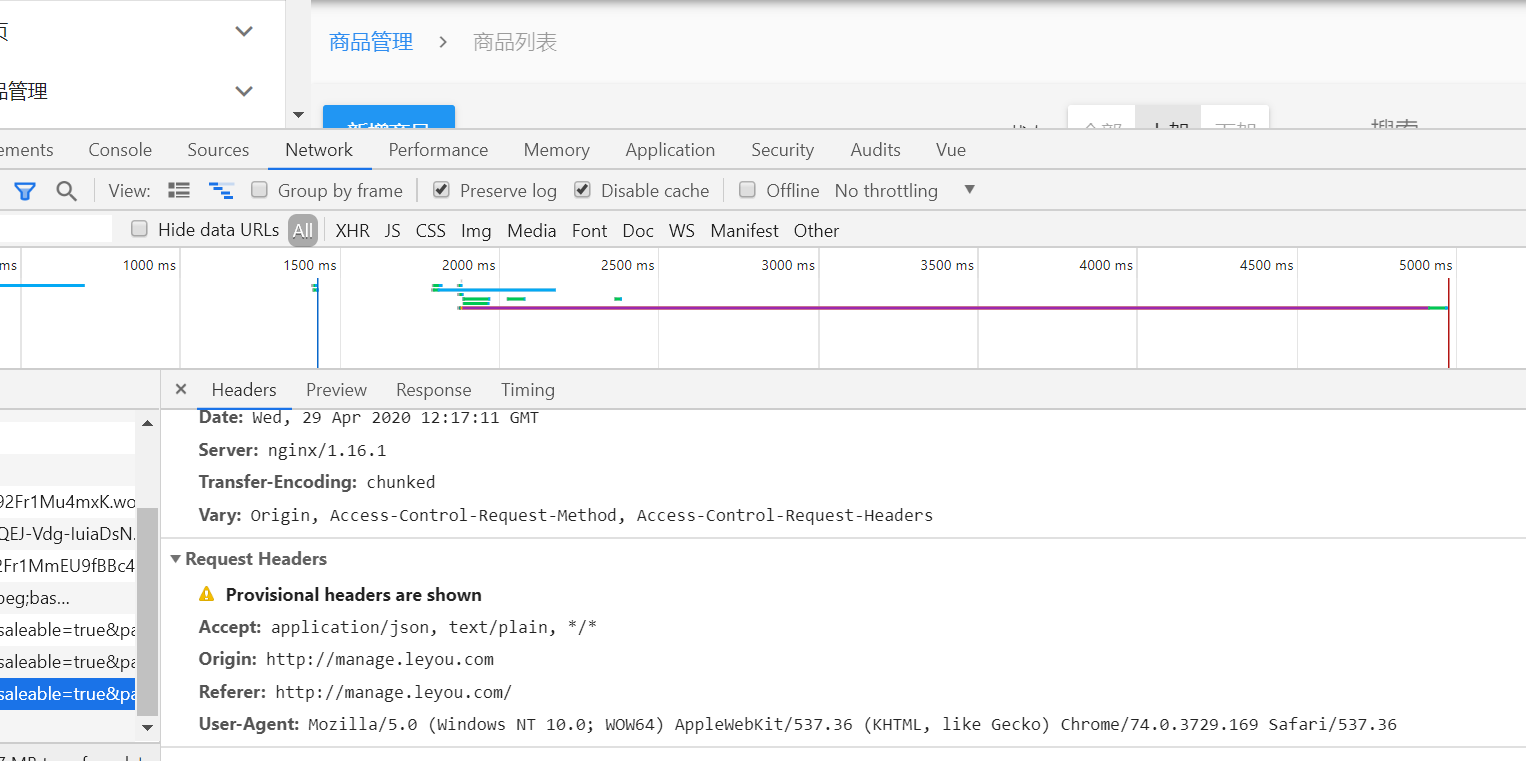This screenshot has height=761, width=1526.
Task: Expand the first sidebar menu chevron
Action: tap(244, 31)
